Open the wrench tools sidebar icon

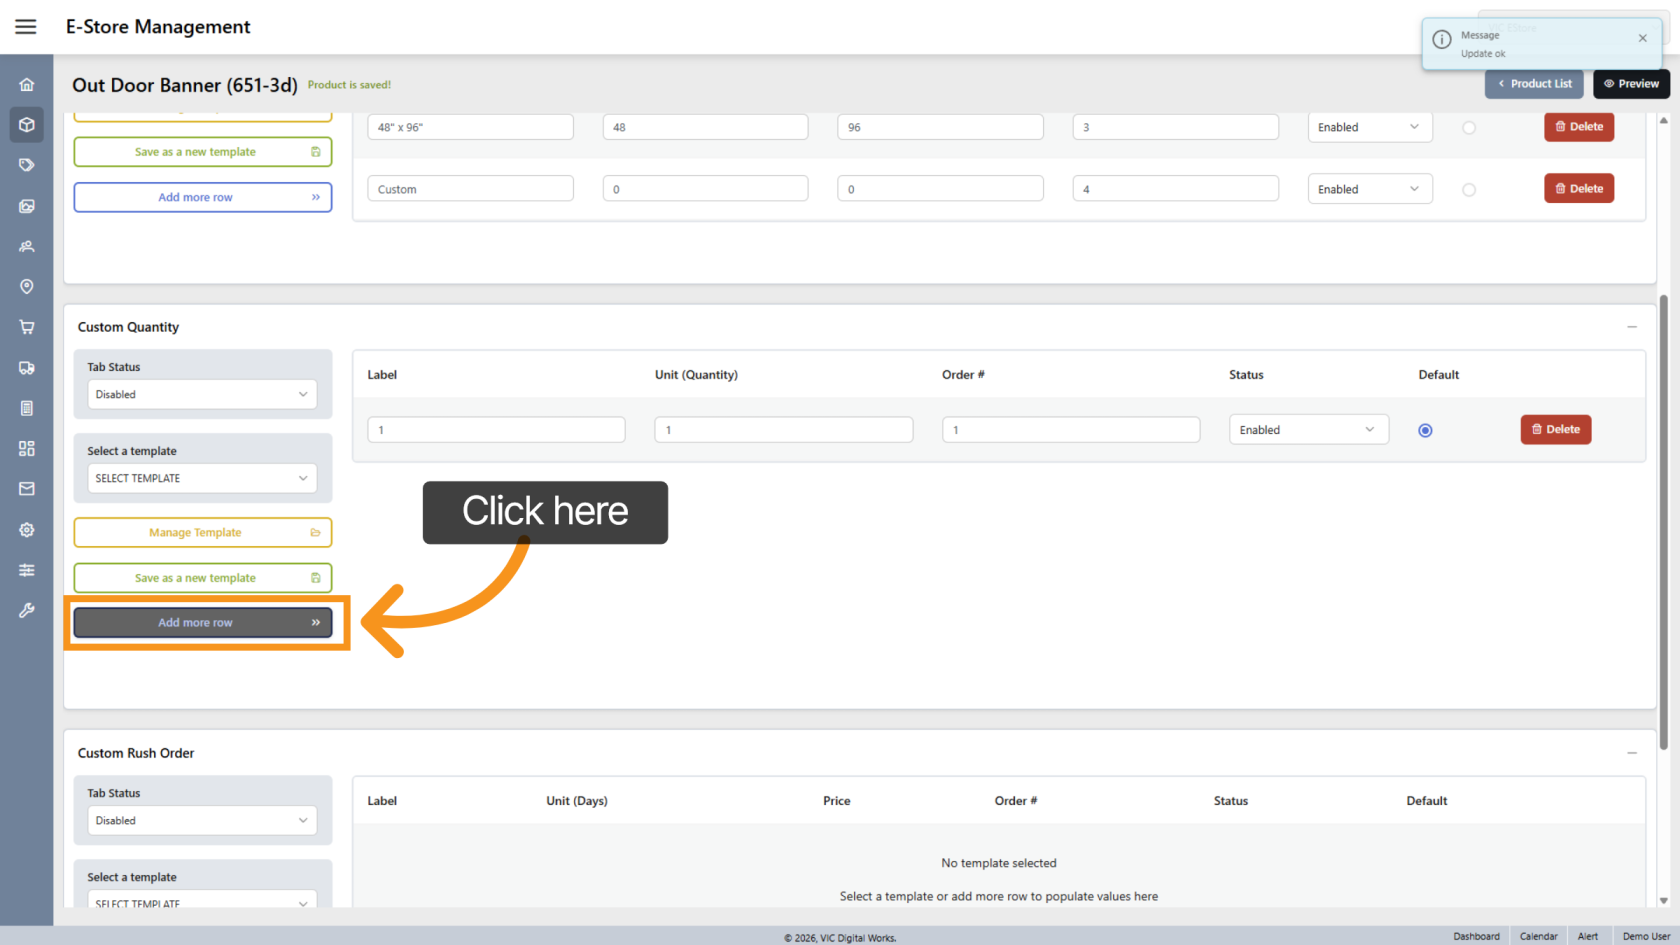(x=27, y=610)
